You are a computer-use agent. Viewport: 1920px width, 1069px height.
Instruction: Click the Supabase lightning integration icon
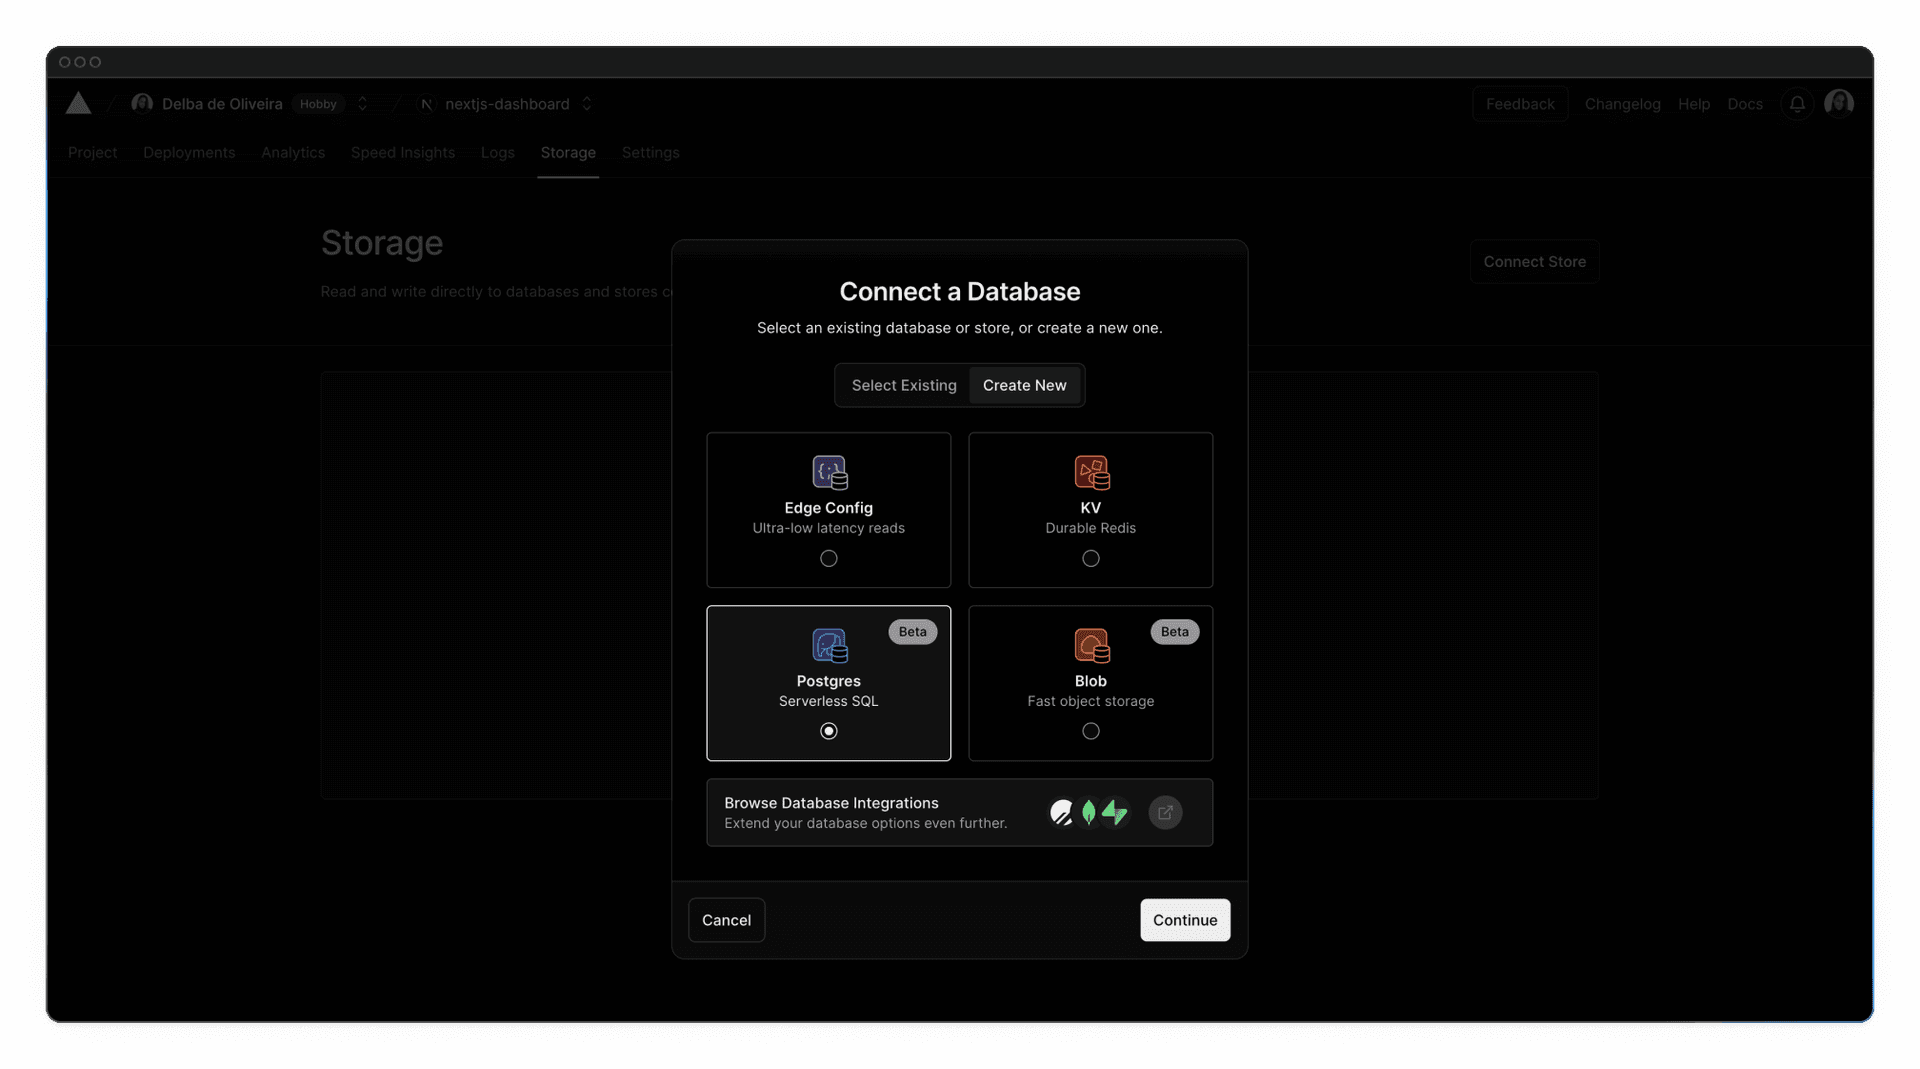tap(1115, 812)
